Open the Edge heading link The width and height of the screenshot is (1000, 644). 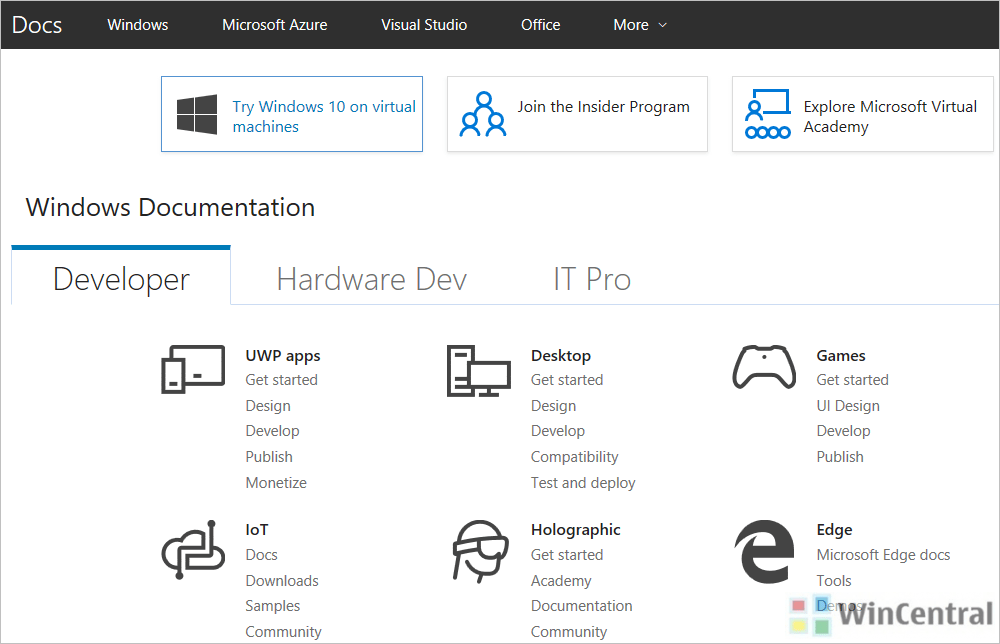834,530
